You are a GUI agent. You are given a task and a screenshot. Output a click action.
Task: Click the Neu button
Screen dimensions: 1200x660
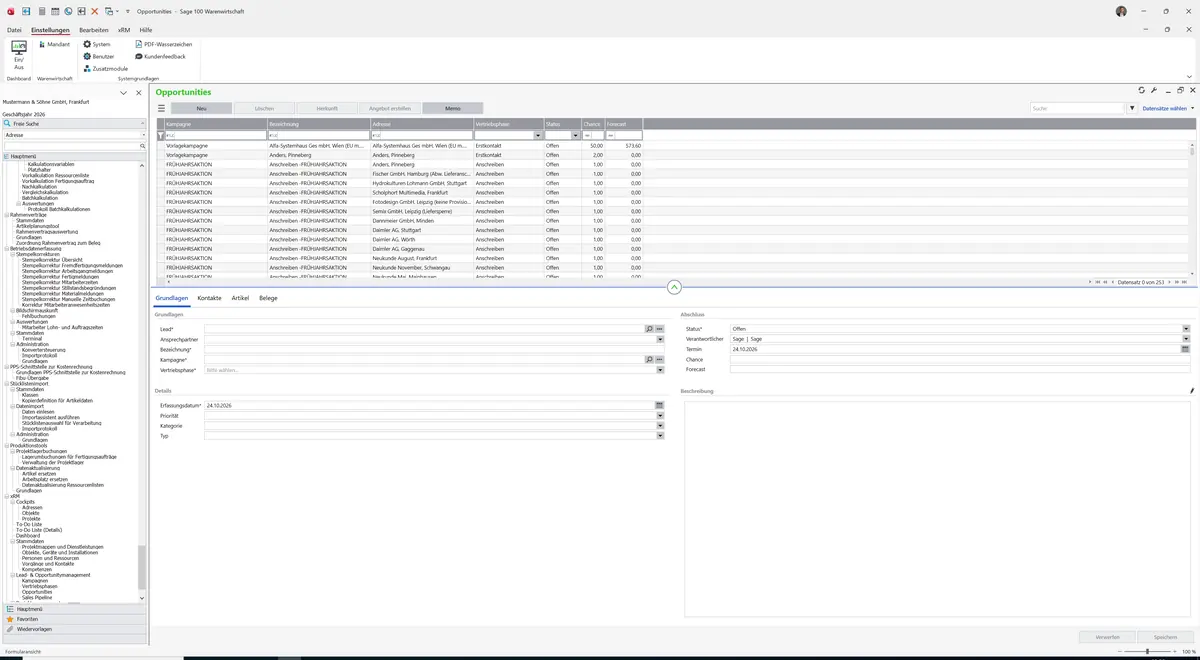click(x=201, y=108)
